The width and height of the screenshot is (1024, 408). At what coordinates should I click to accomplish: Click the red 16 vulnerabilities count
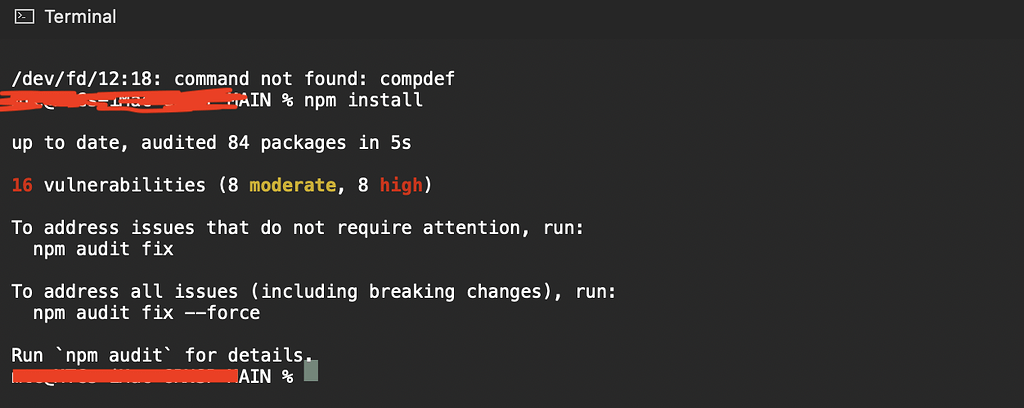tap(22, 185)
